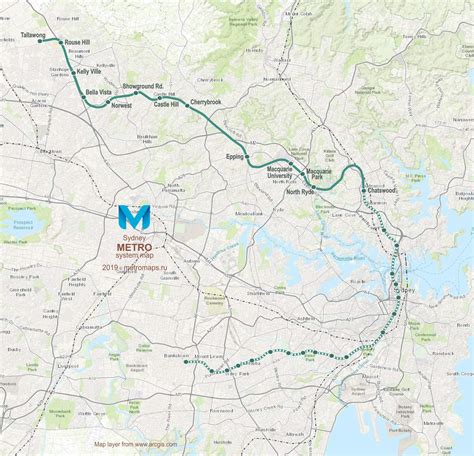Click the Sydney METRO system map title
The height and width of the screenshot is (456, 474).
point(134,247)
